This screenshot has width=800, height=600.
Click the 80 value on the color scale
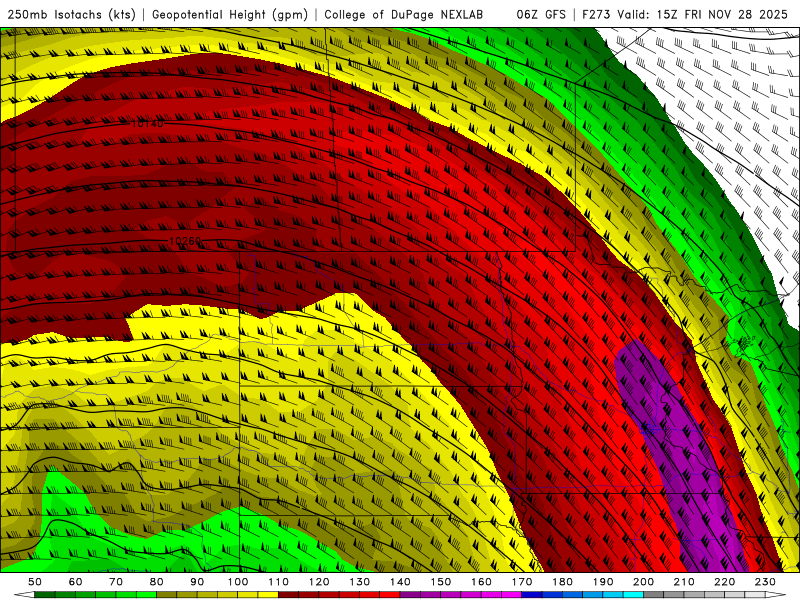(x=157, y=582)
